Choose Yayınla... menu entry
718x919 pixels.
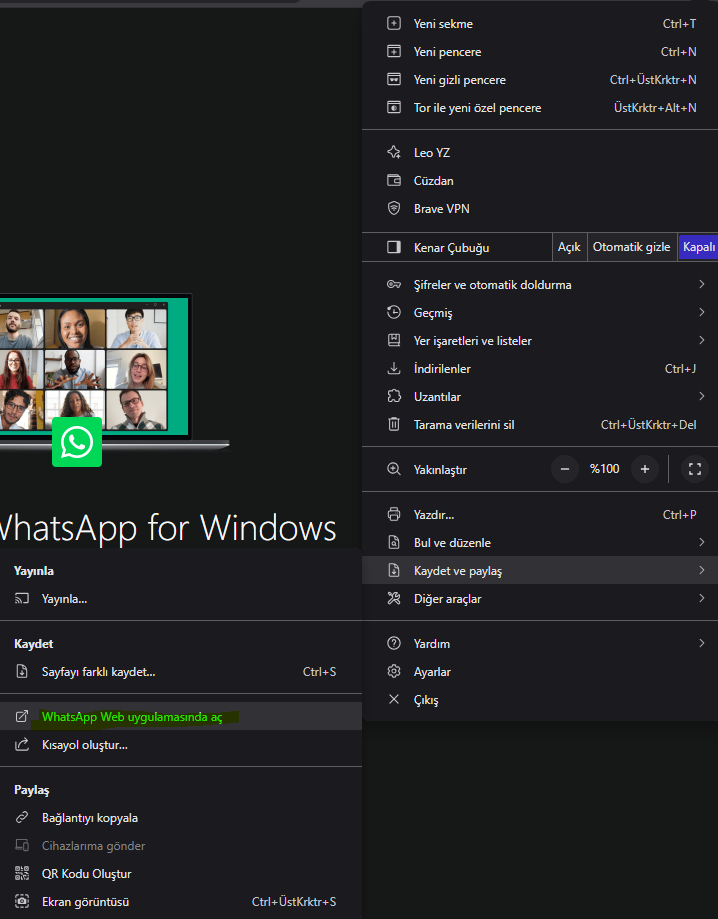pyautogui.click(x=181, y=598)
